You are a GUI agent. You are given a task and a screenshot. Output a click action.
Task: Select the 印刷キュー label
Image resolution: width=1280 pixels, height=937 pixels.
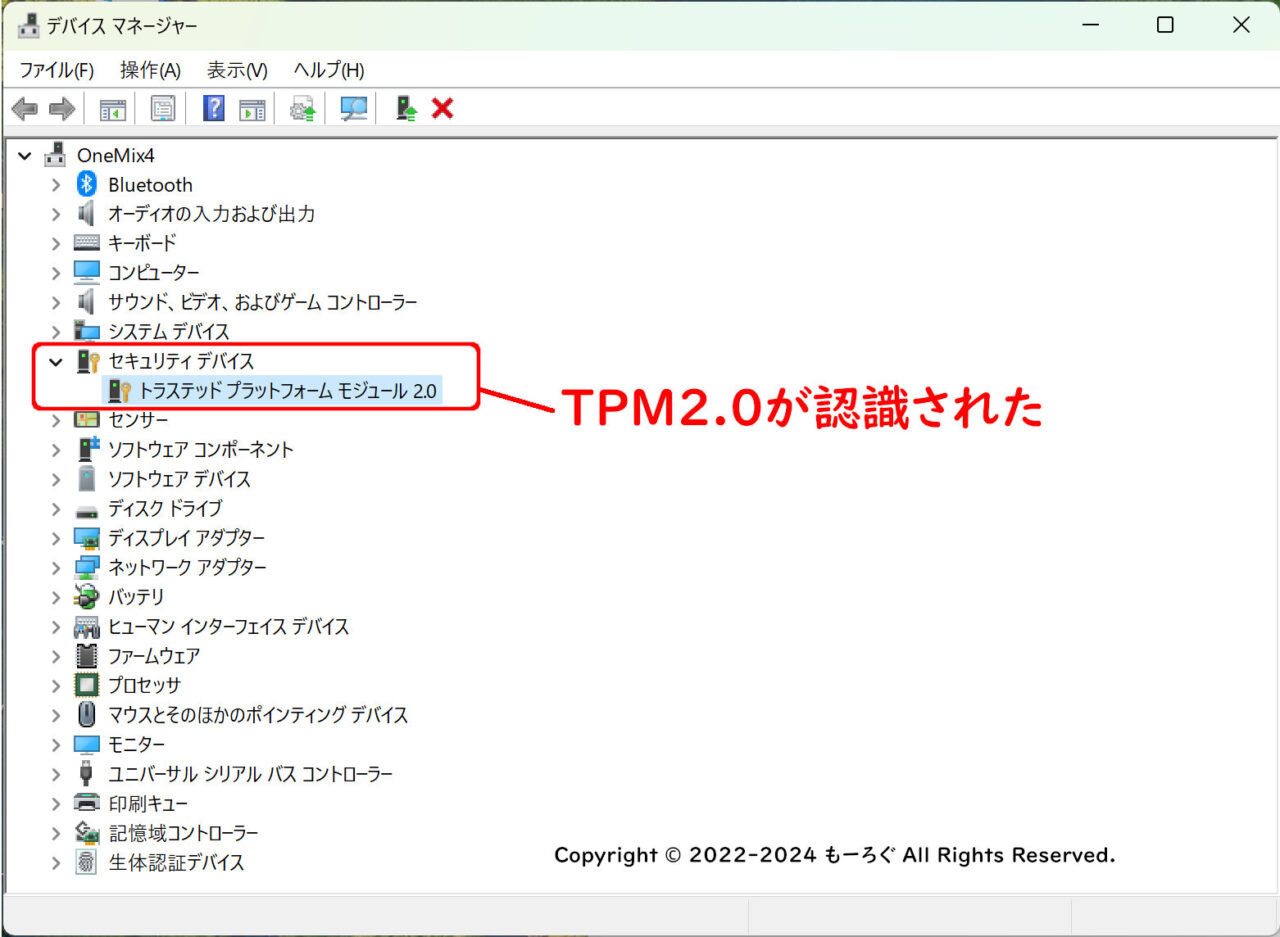pyautogui.click(x=148, y=803)
